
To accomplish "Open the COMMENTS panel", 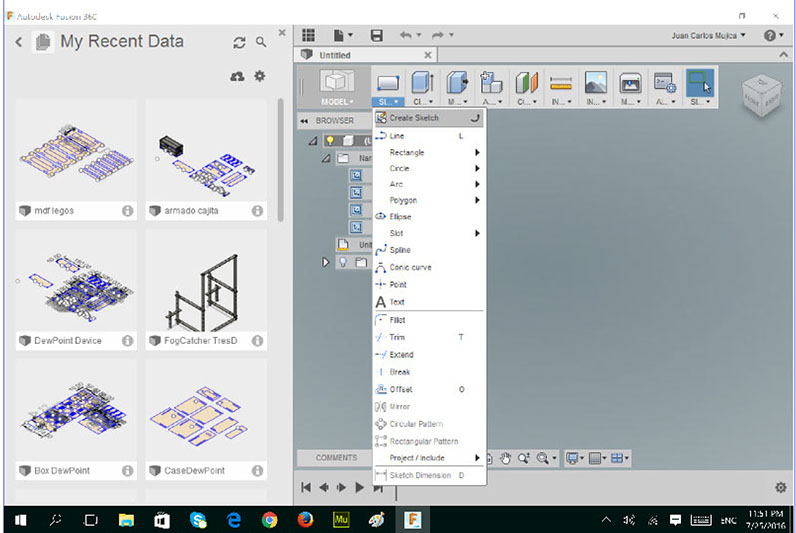I will click(x=336, y=458).
